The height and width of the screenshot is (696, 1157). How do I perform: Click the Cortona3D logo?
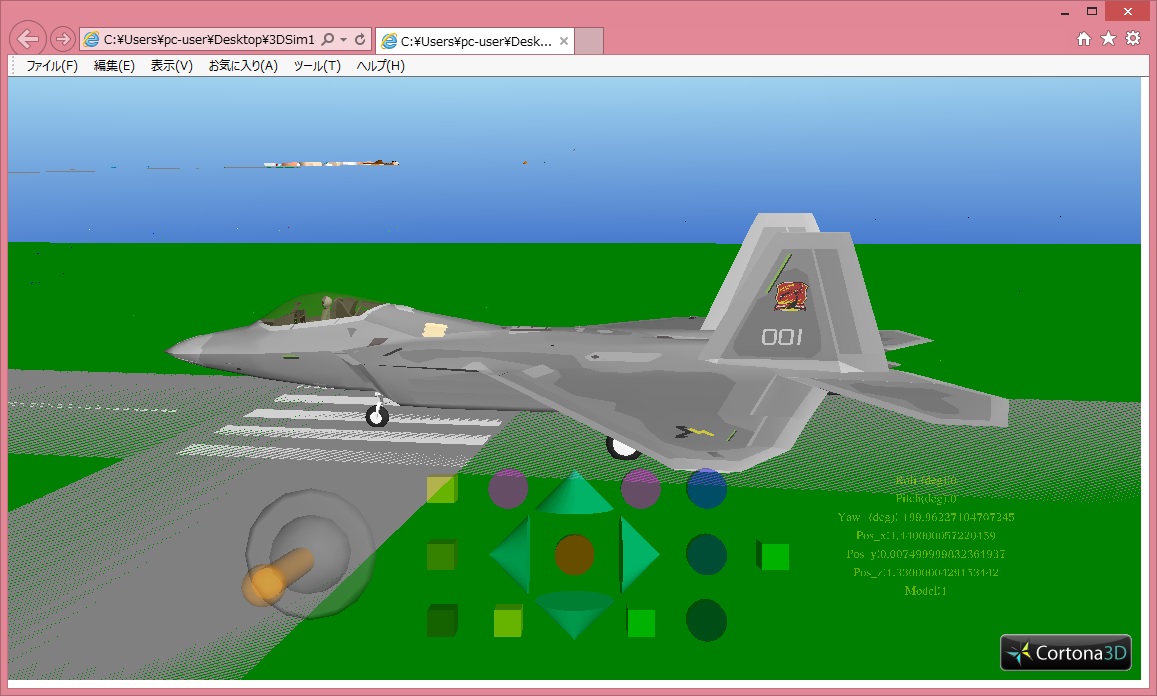(1066, 653)
